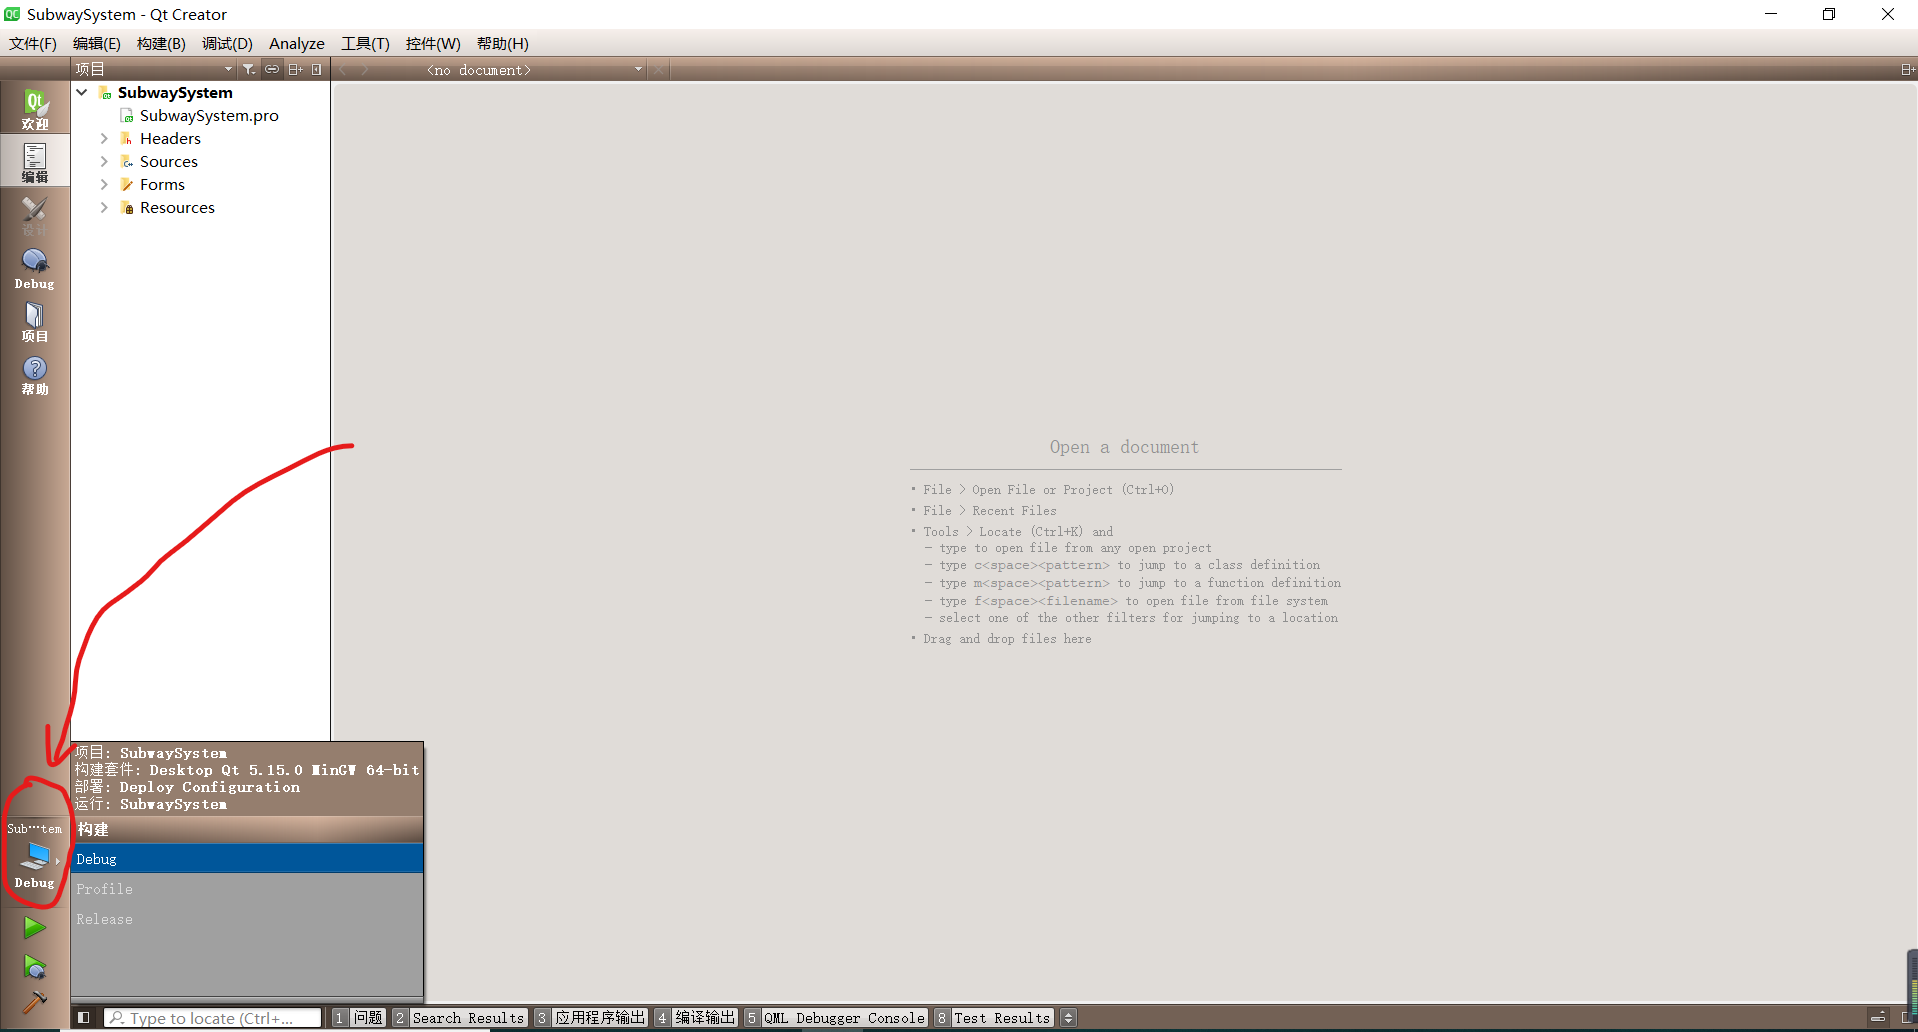The height and width of the screenshot is (1032, 1918).
Task: Open the 工具(T) menu
Action: coord(365,43)
